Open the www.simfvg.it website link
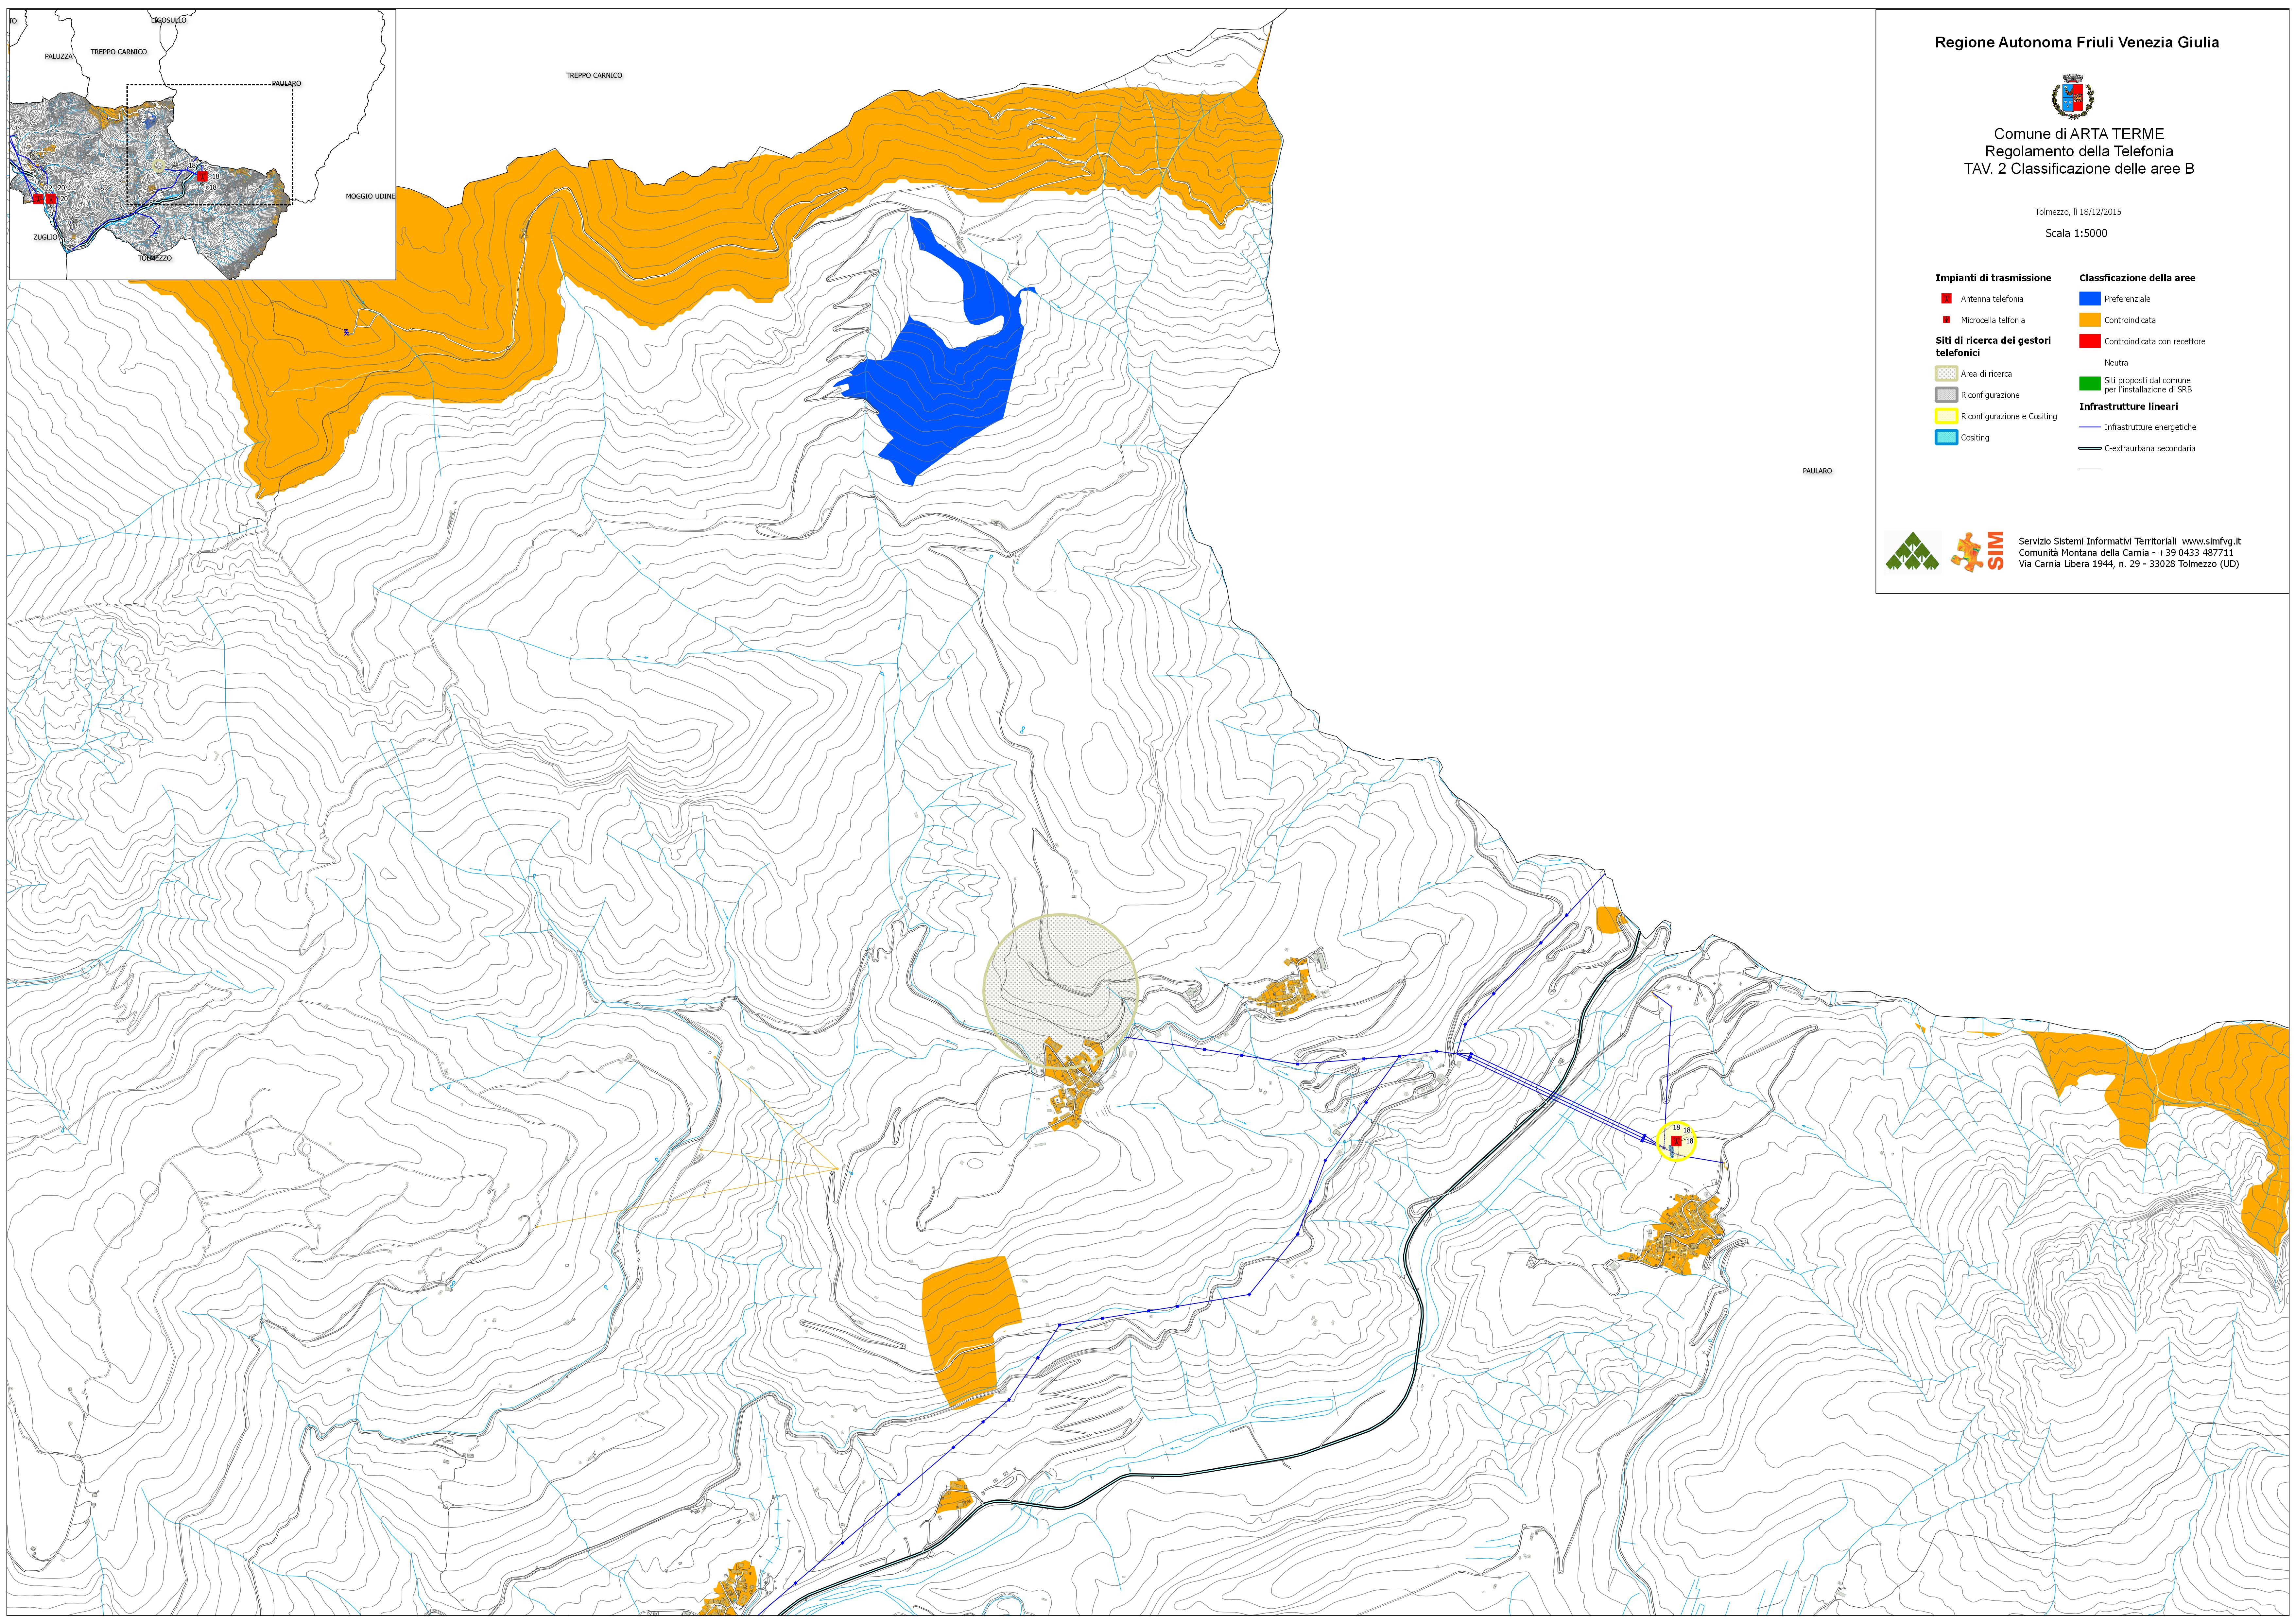The image size is (2296, 1624). (2211, 541)
